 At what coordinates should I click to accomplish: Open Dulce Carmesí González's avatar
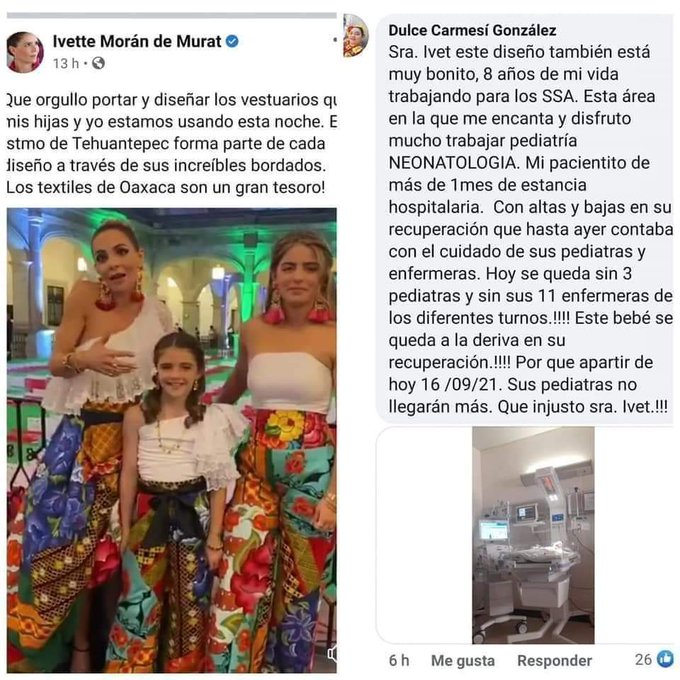(355, 36)
